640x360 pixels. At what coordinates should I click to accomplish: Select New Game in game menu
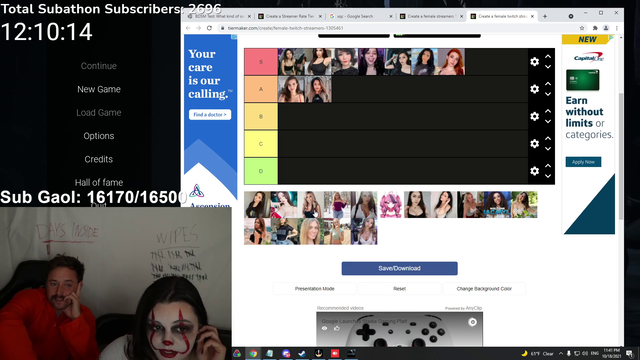point(99,89)
